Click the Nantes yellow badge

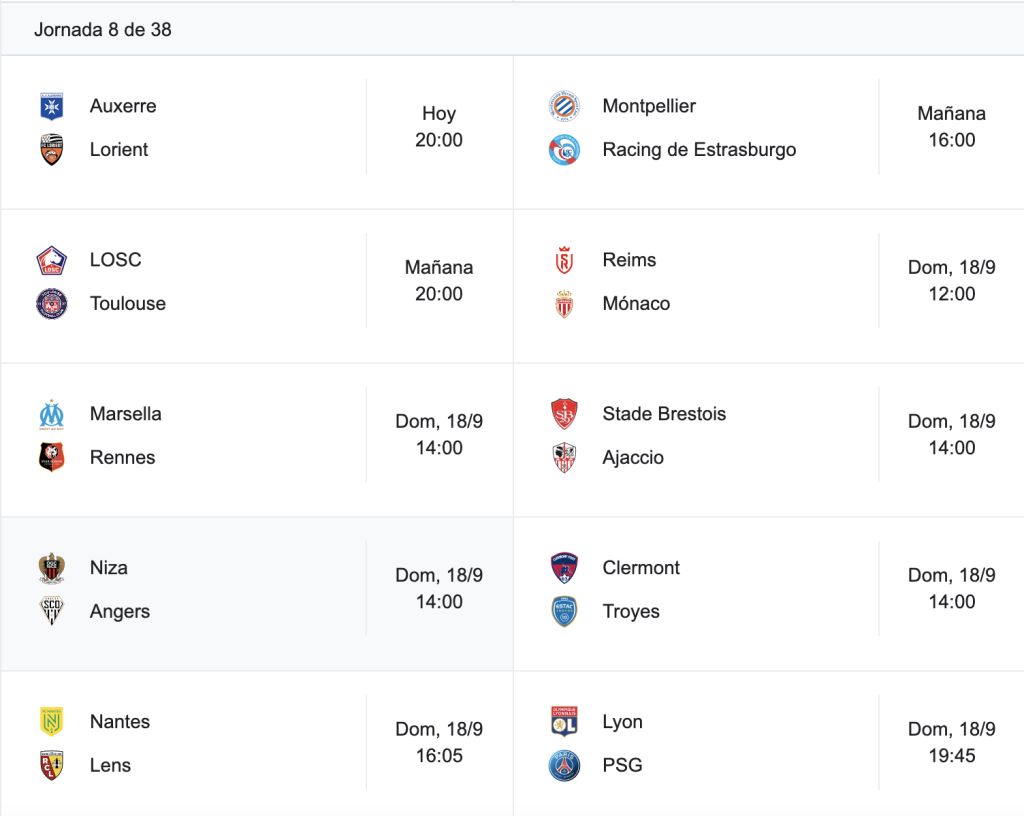point(52,721)
